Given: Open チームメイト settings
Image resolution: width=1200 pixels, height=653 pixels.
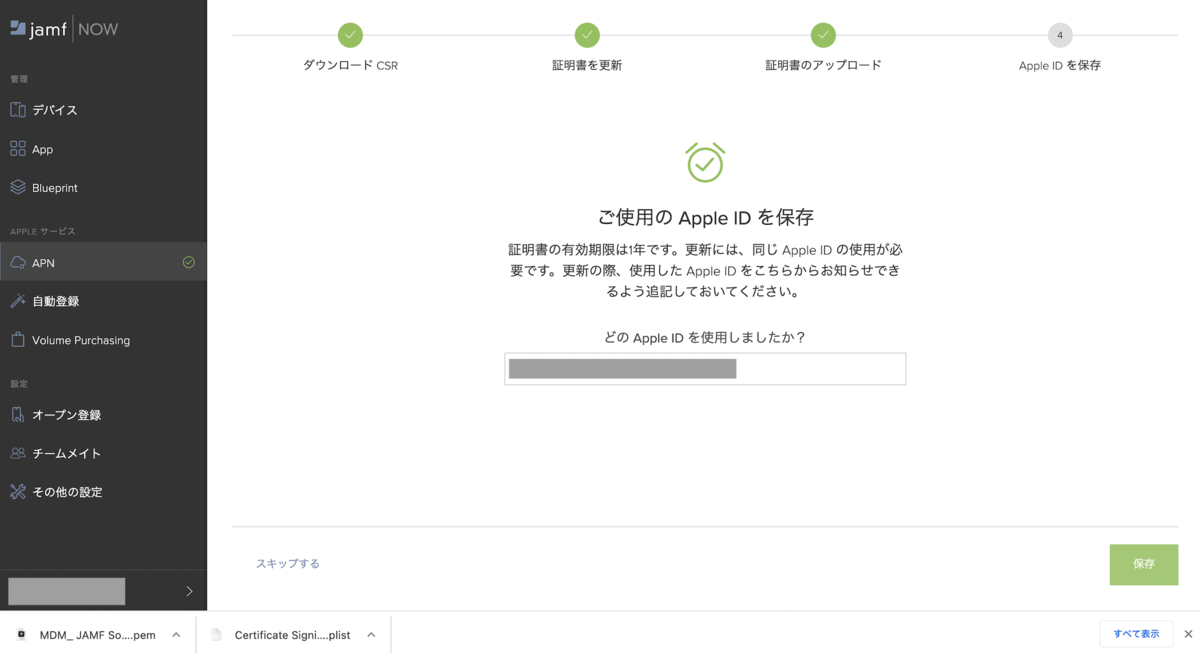Looking at the screenshot, I should [103, 453].
